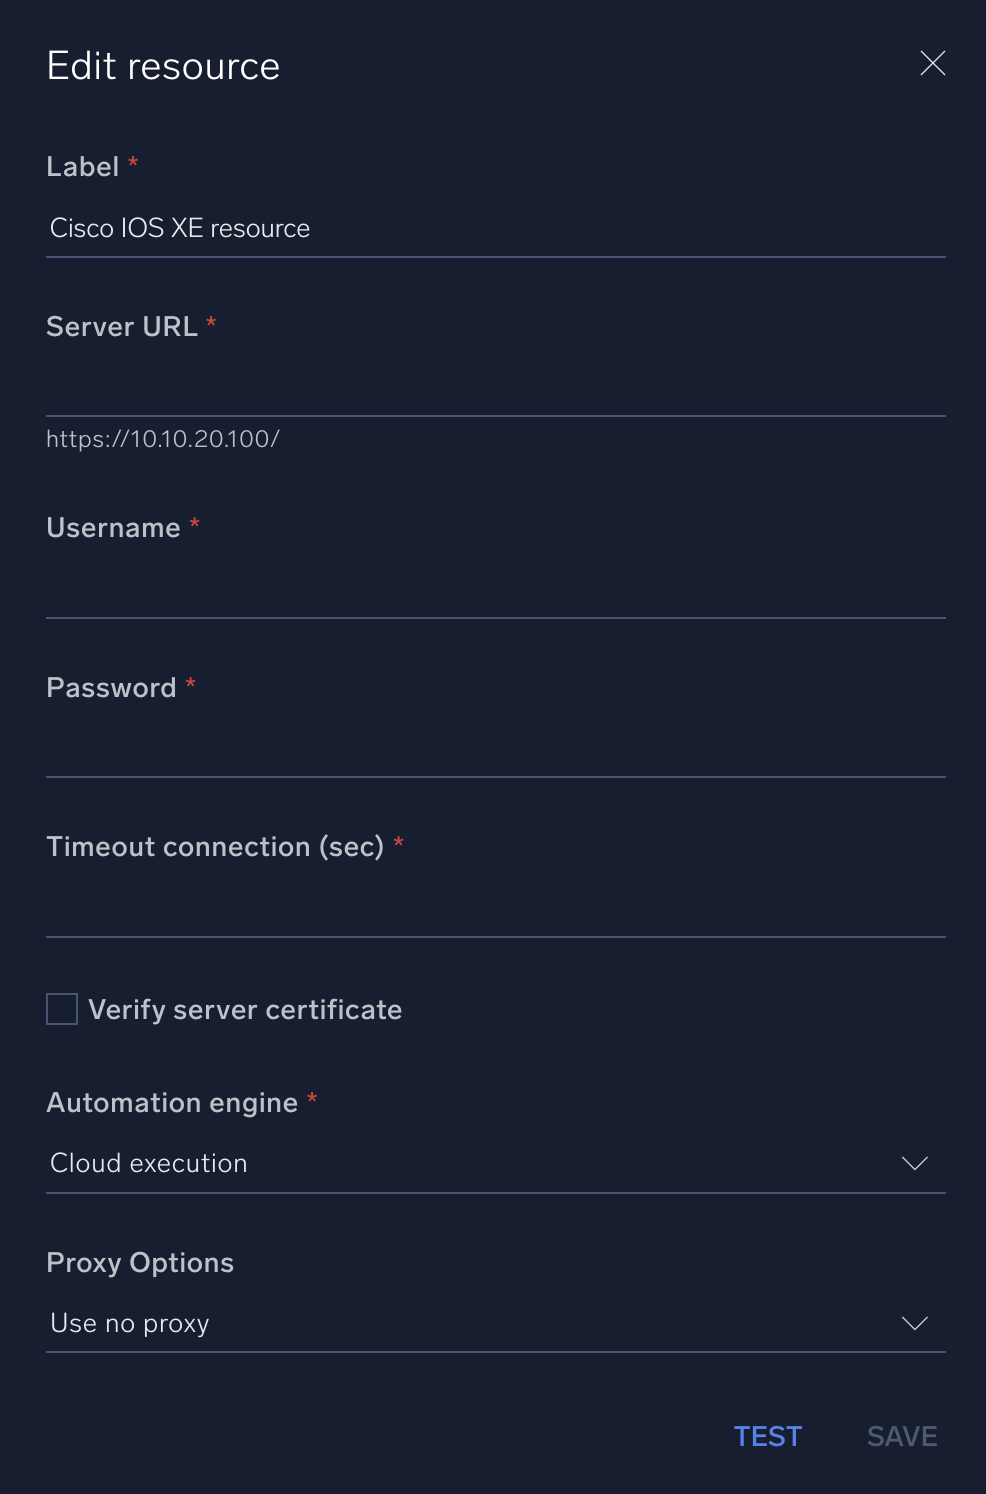Viewport: 986px width, 1494px height.
Task: Expand the Proxy Options dropdown chevron
Action: [913, 1323]
